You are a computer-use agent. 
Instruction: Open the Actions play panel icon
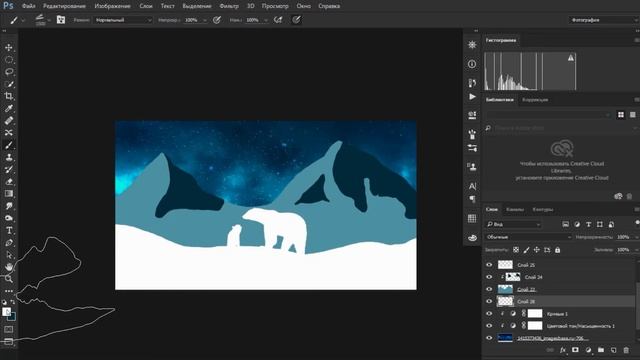472,97
